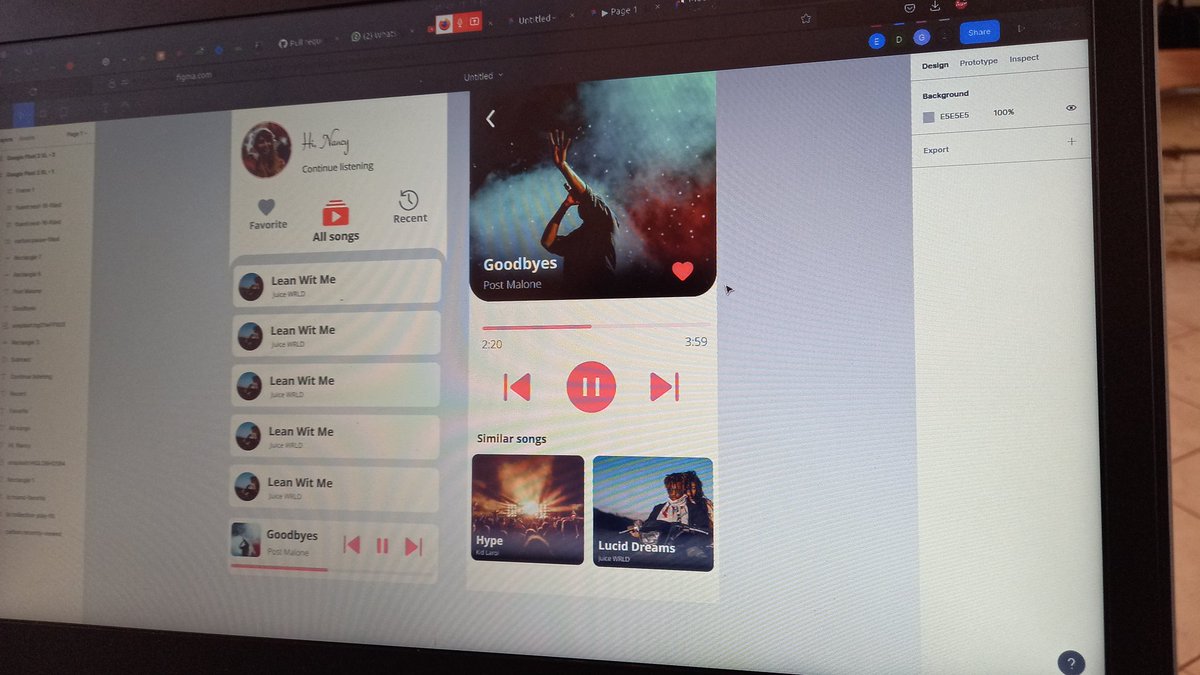1200x675 pixels.
Task: Click the Background color swatch E5E5E5
Action: tap(928, 116)
